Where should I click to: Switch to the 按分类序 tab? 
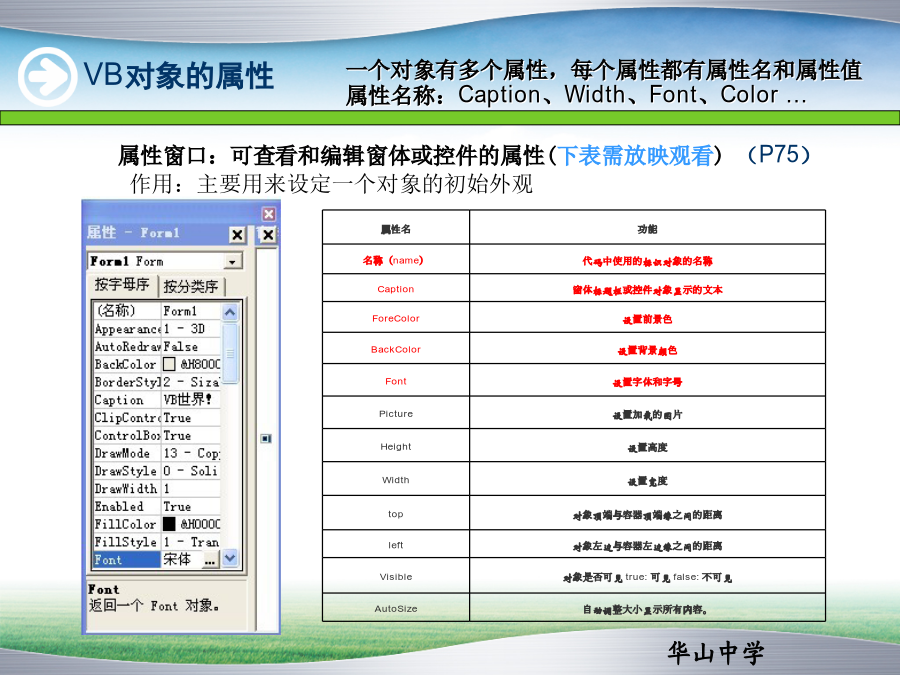[x=191, y=286]
